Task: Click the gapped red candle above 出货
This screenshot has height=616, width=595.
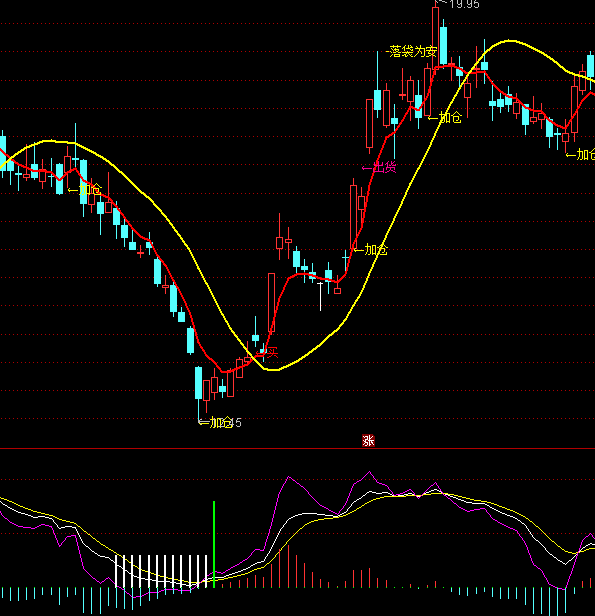Action: [x=370, y=124]
